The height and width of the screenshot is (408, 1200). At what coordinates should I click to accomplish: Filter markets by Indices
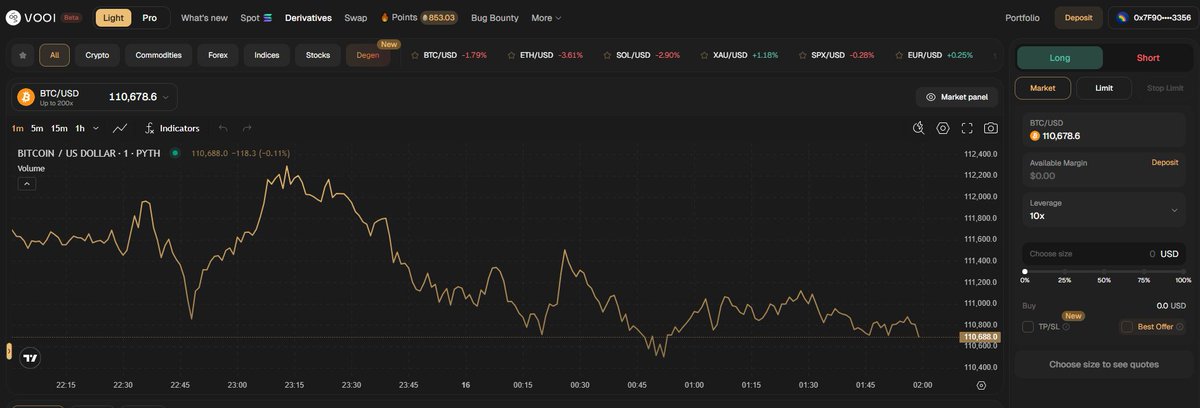click(x=267, y=55)
